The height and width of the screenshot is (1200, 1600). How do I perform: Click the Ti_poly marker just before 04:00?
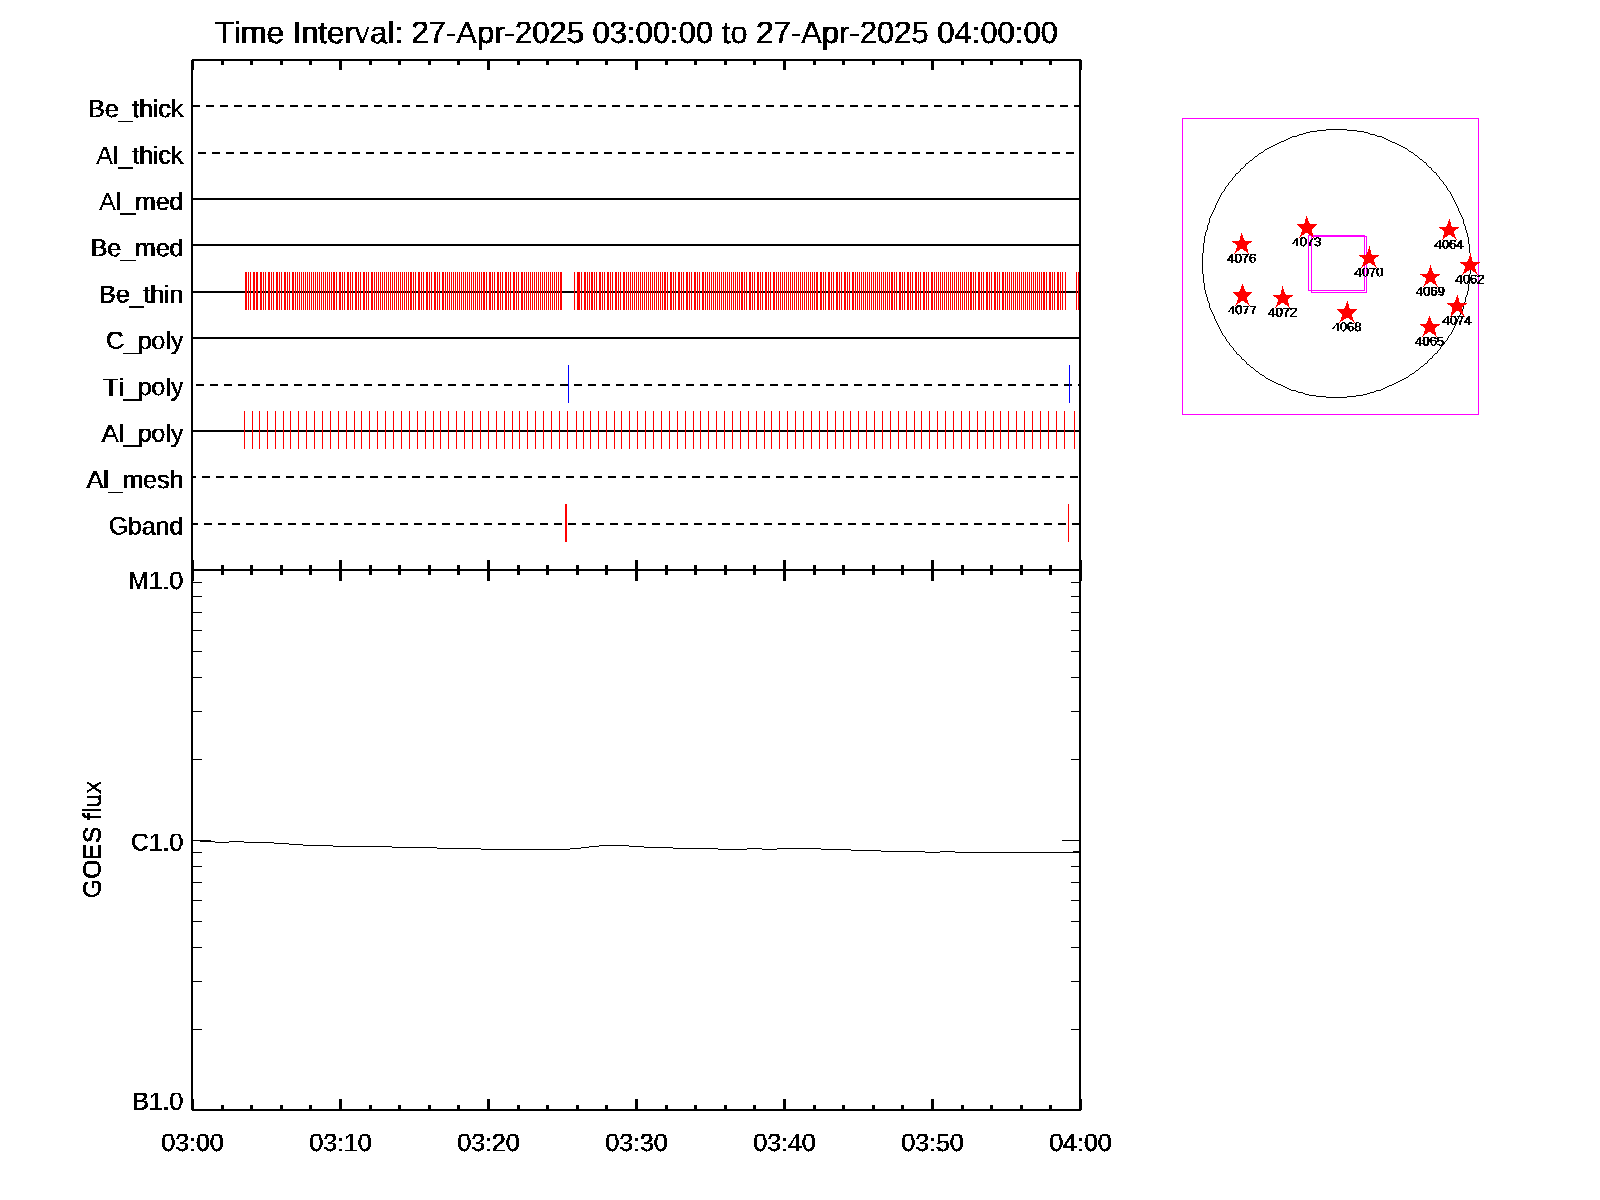(1069, 384)
